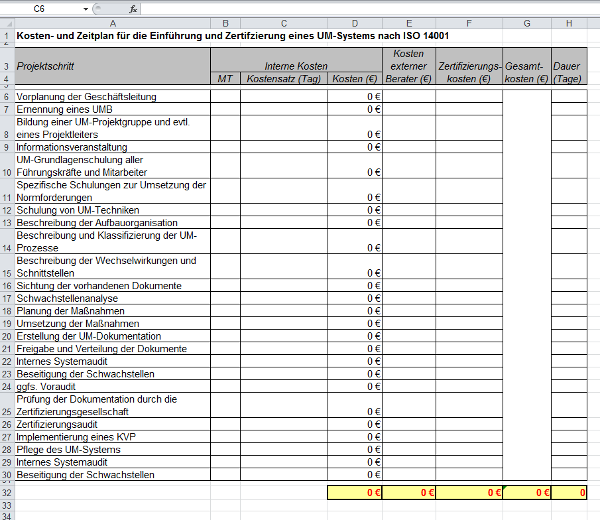
Task: Select the yellow total cell under Kosten (€)
Action: pos(354,493)
